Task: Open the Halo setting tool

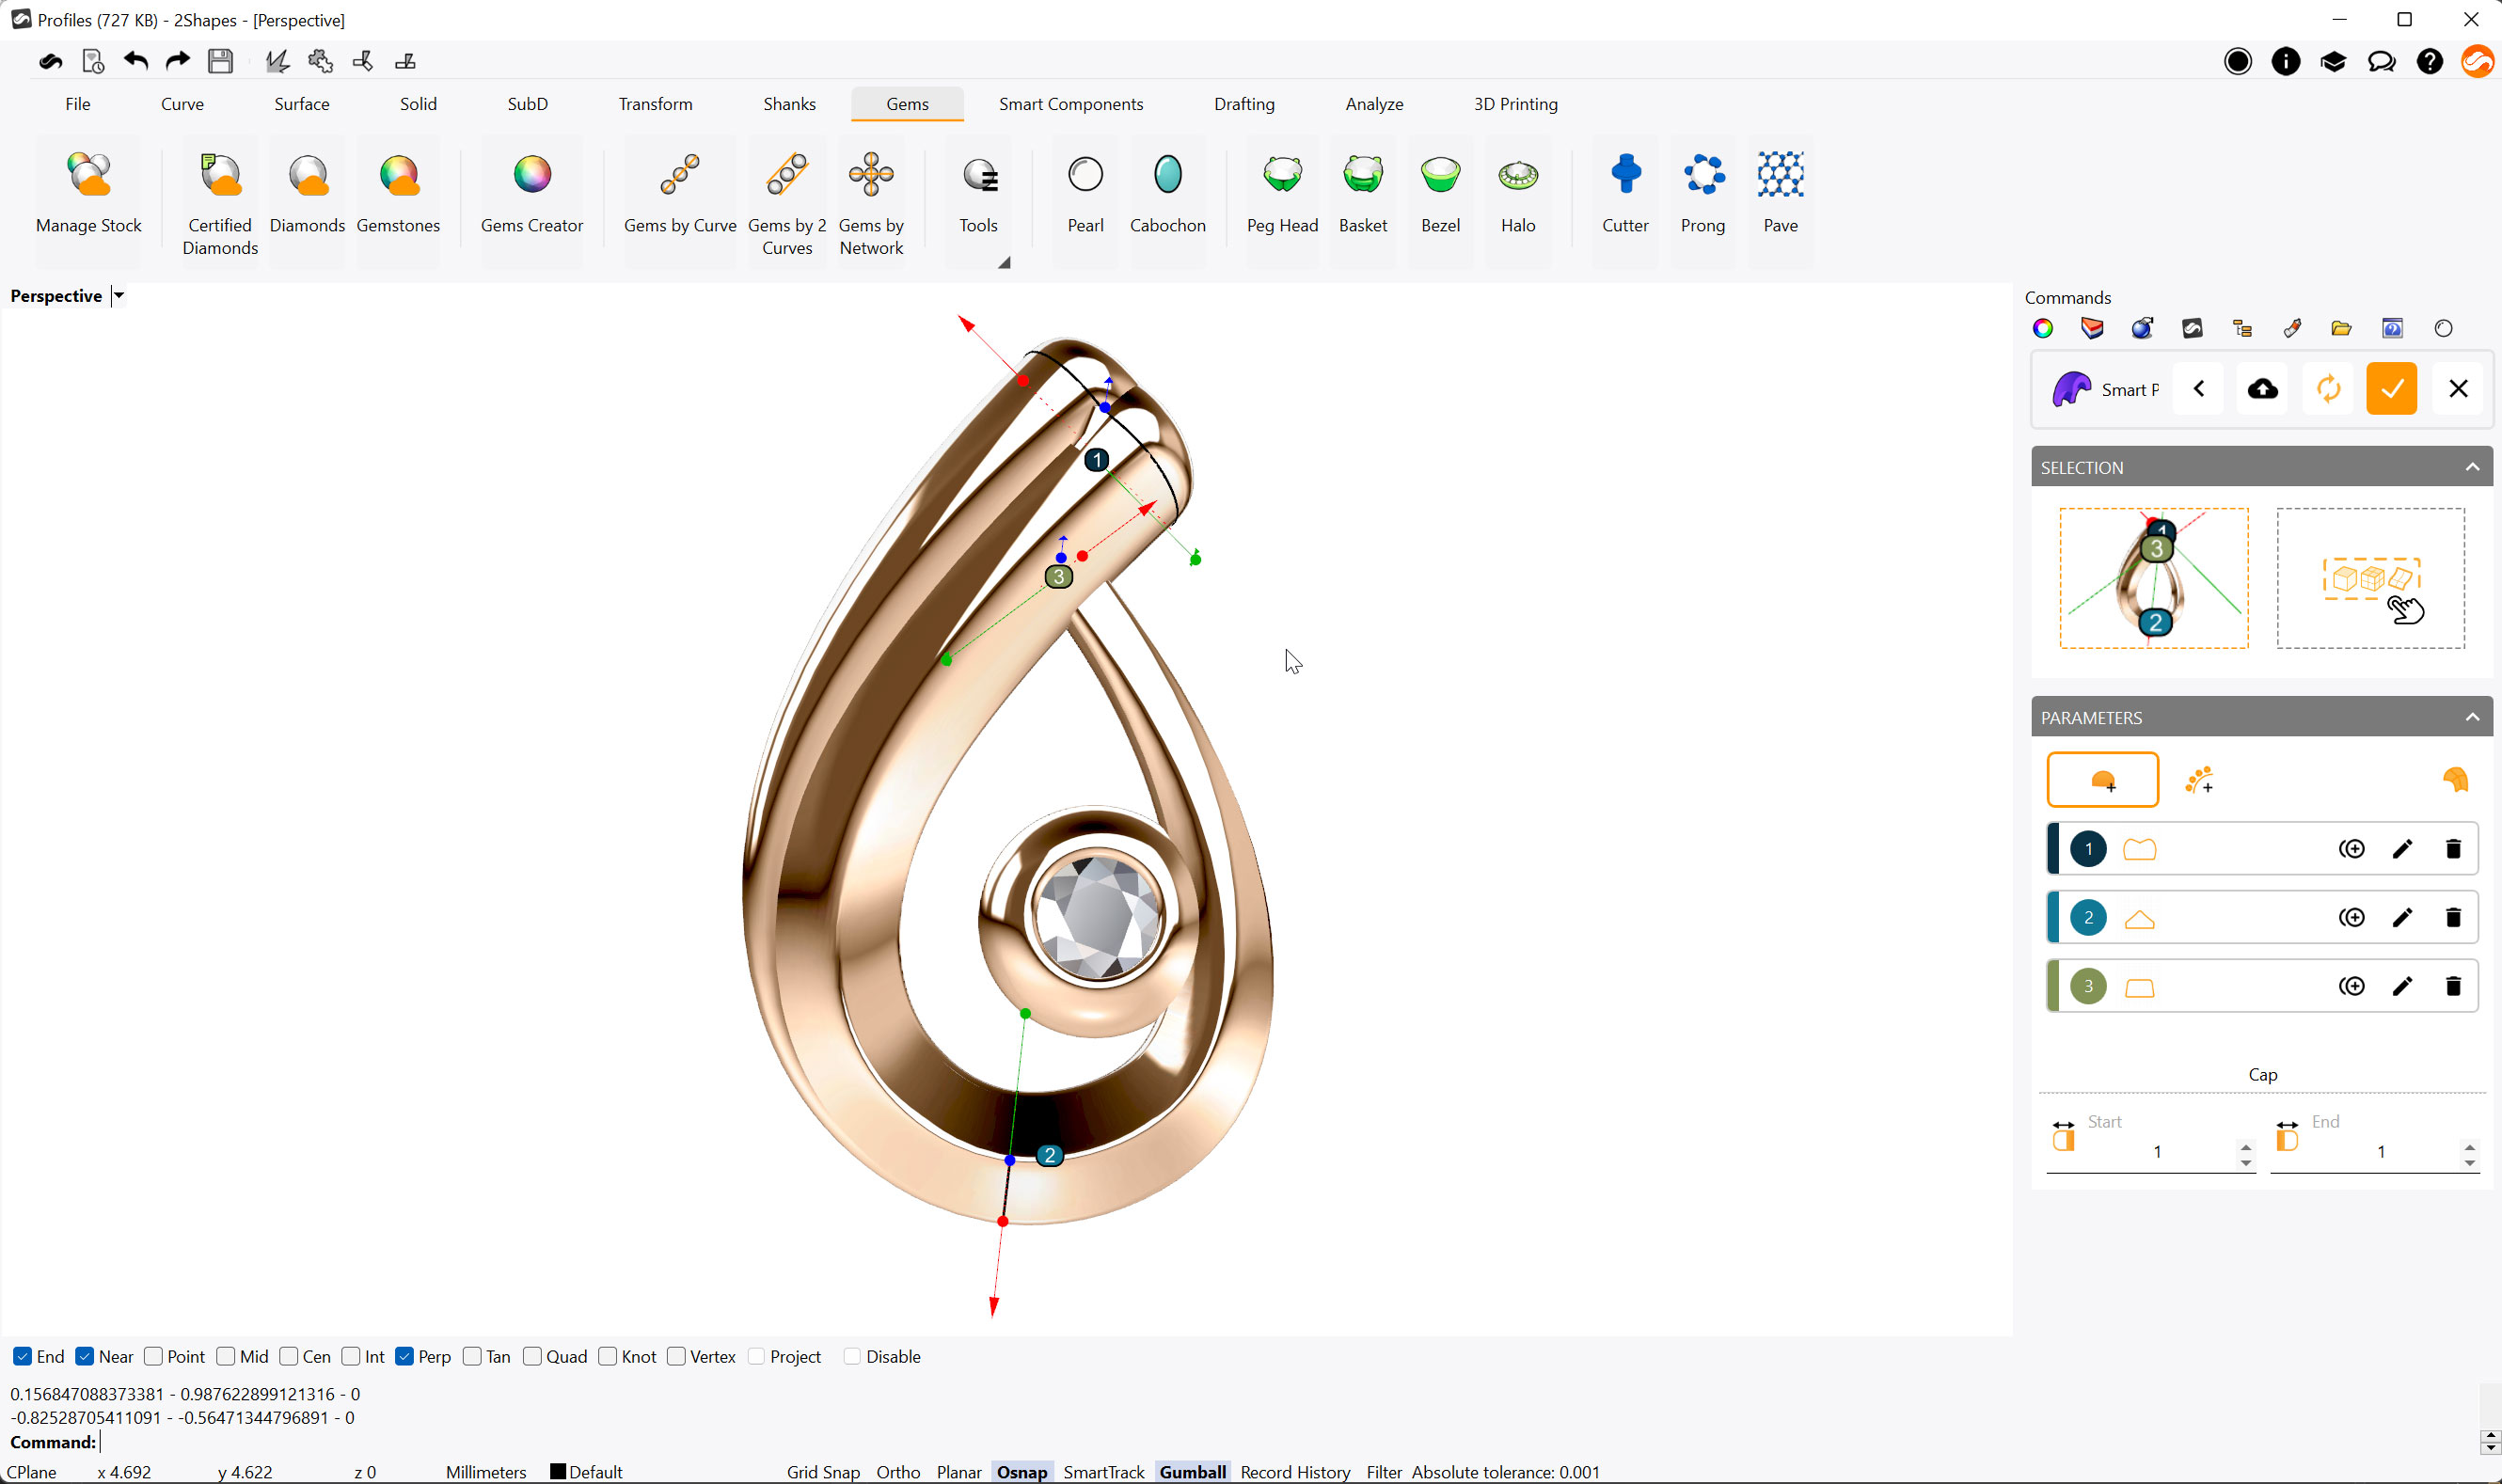Action: click(x=1517, y=196)
